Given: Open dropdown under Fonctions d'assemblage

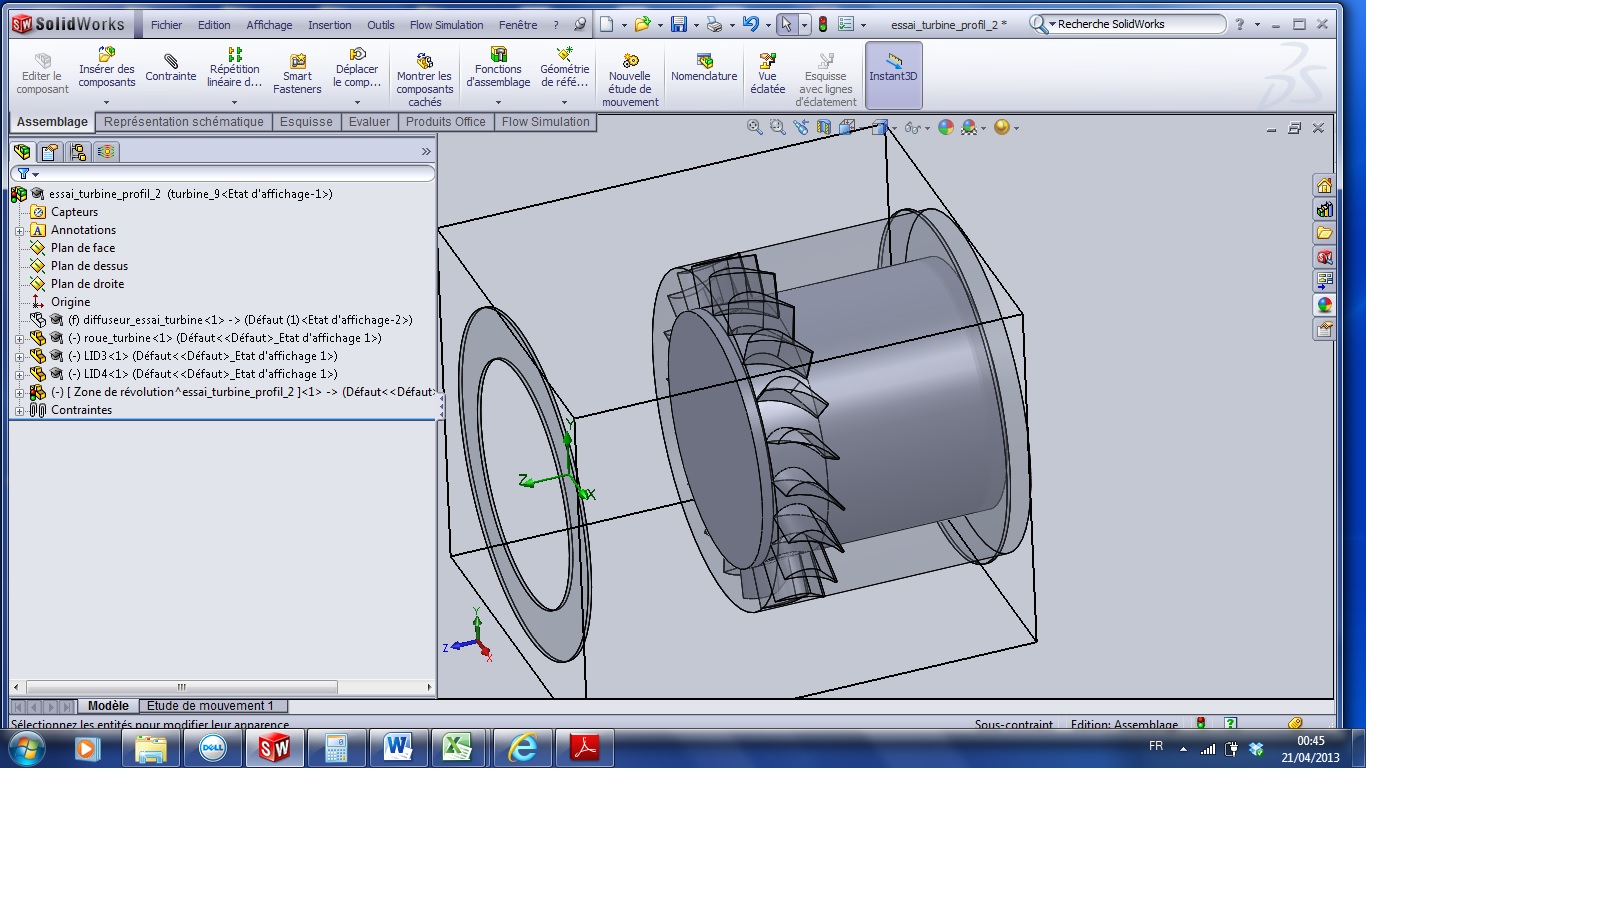Looking at the screenshot, I should point(498,102).
